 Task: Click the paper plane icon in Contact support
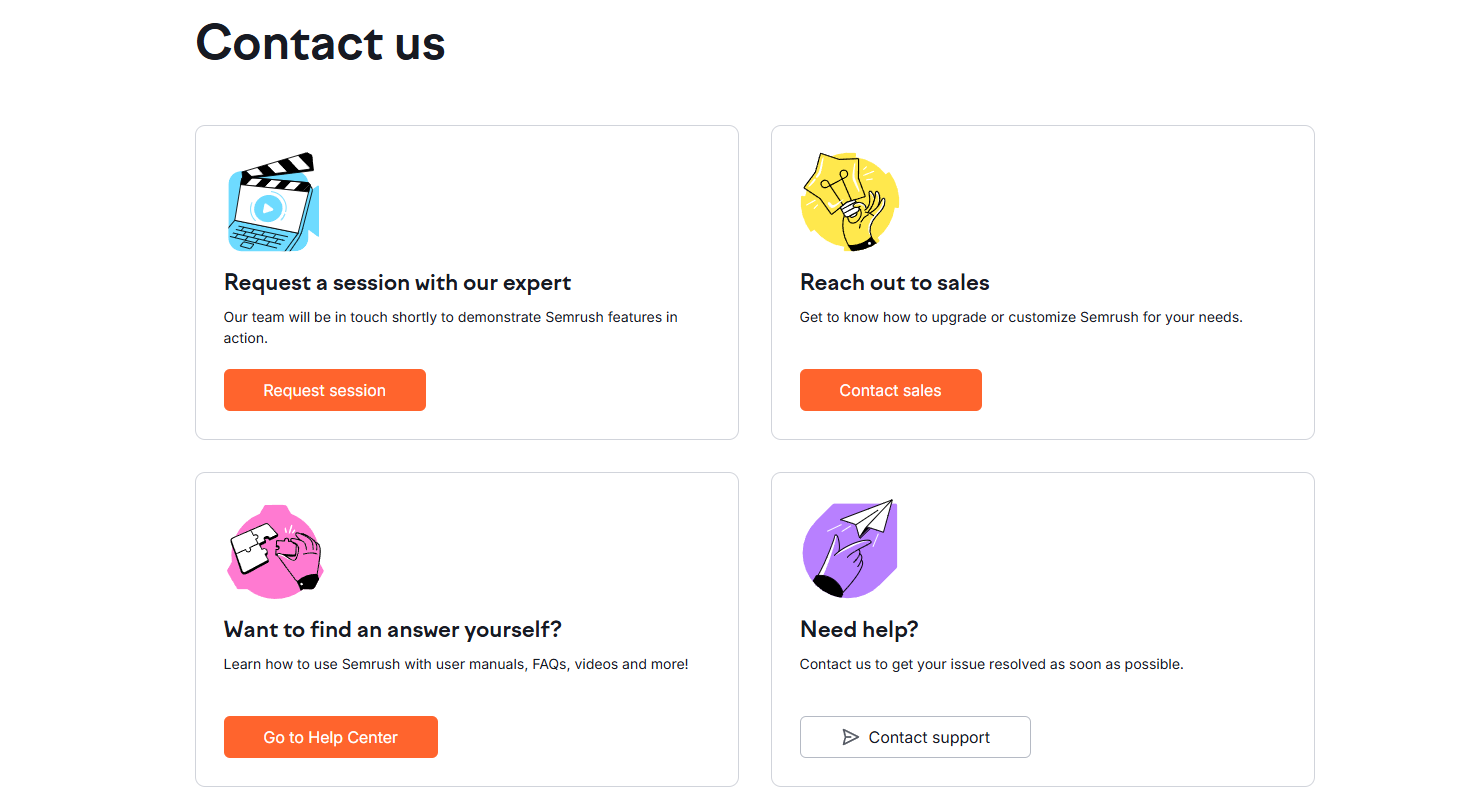(850, 737)
